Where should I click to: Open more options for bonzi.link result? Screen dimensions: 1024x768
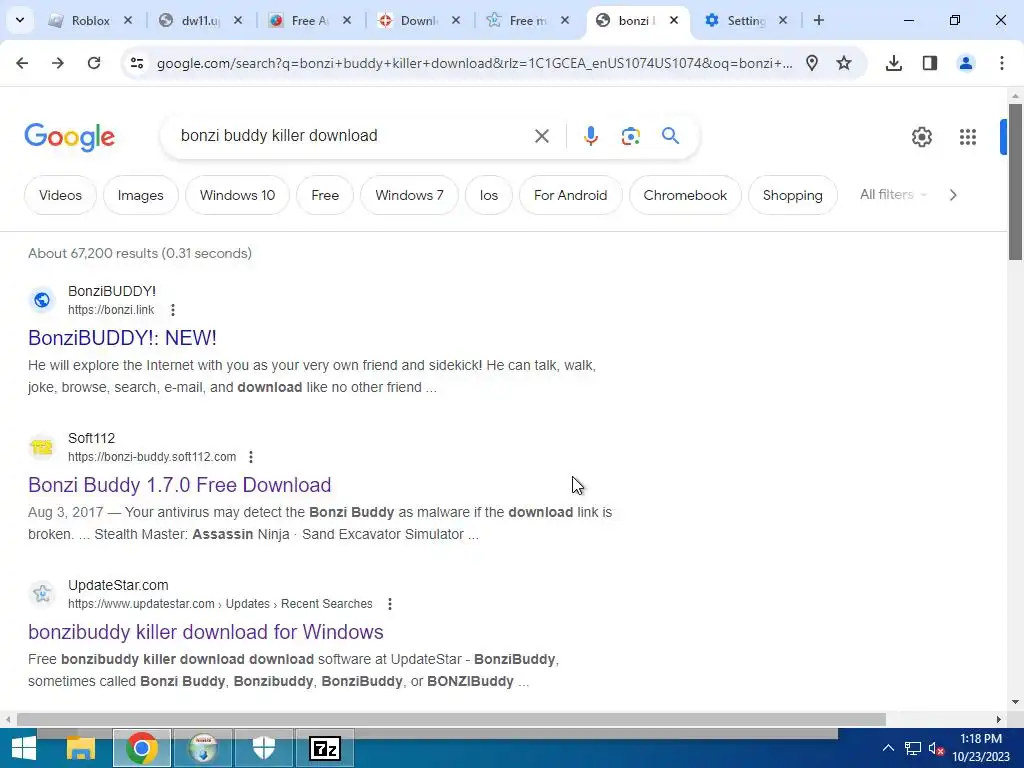pos(172,310)
